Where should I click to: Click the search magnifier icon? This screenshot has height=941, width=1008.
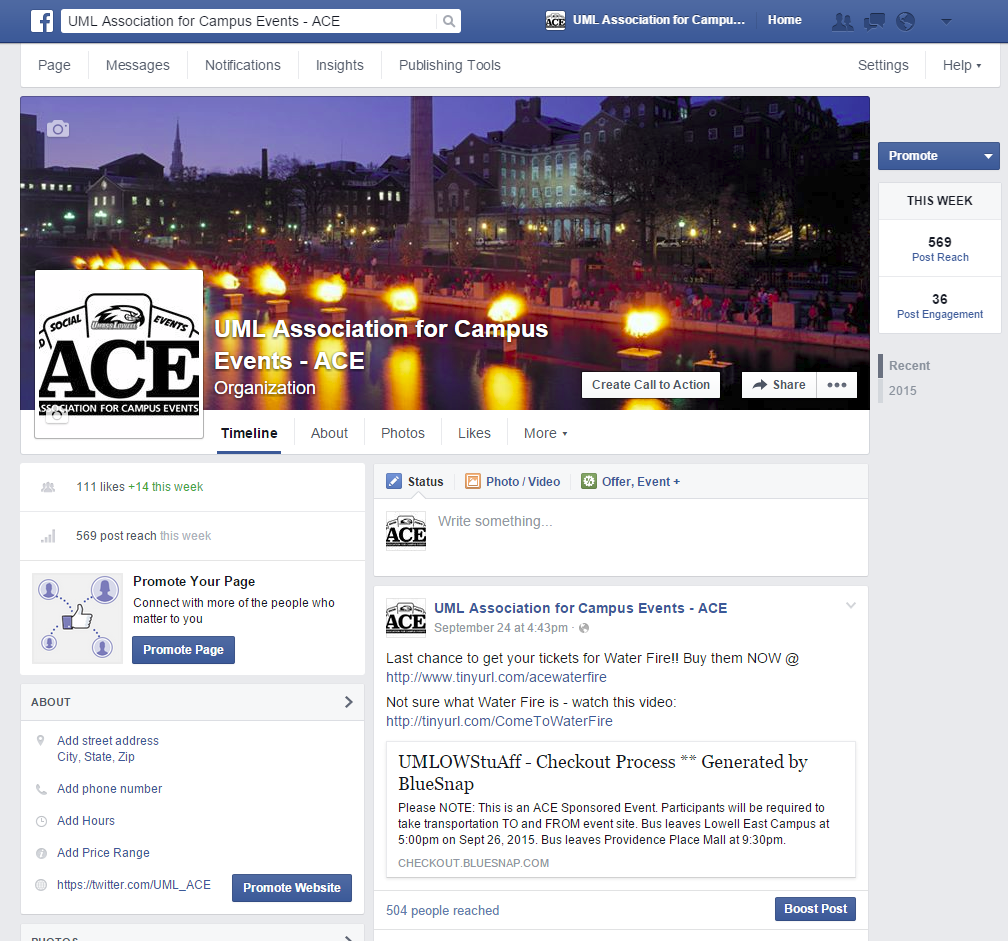click(x=449, y=21)
